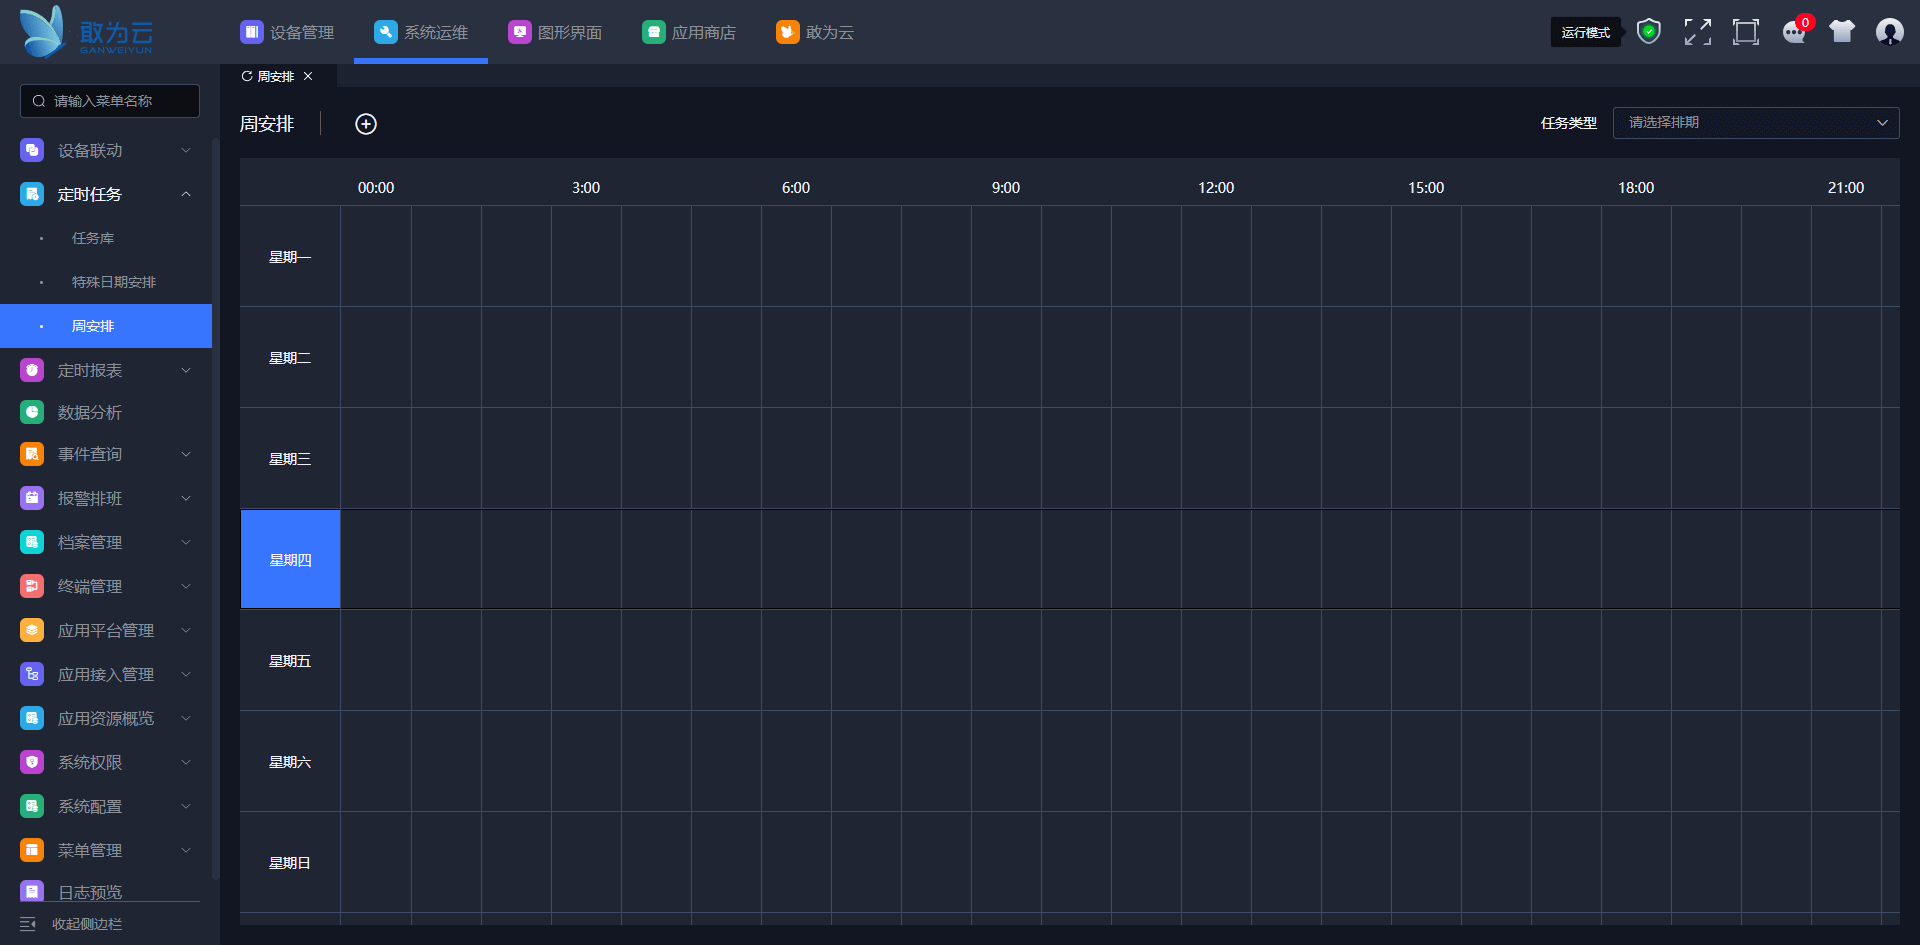1920x945 pixels.
Task: Toggle the 运行模式 button
Action: (x=1585, y=32)
